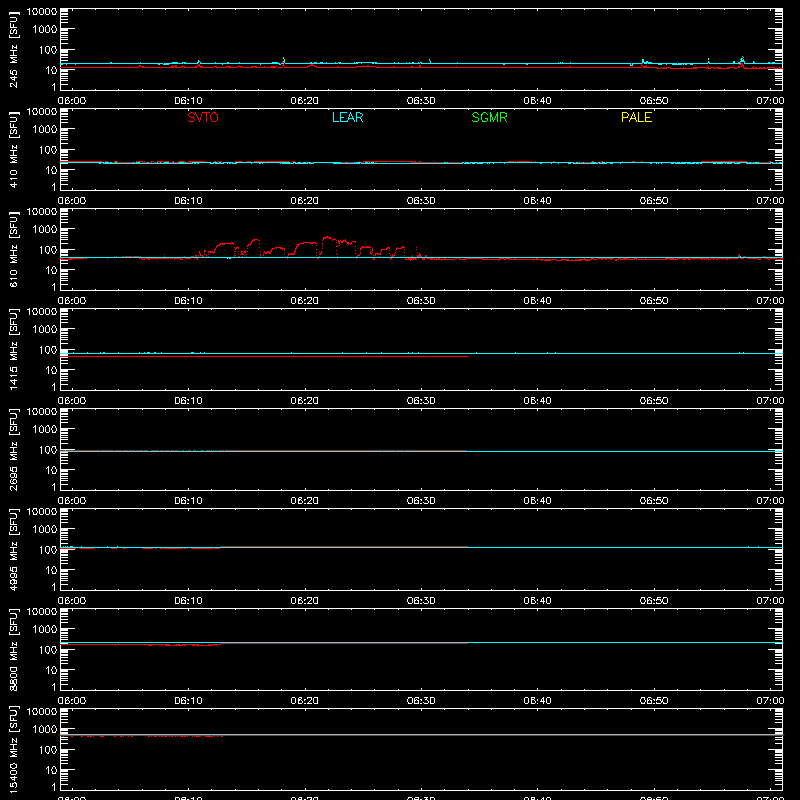Image resolution: width=800 pixels, height=800 pixels.
Task: Click the 100 y-axis value on 610 MHz panel
Action: [48, 250]
